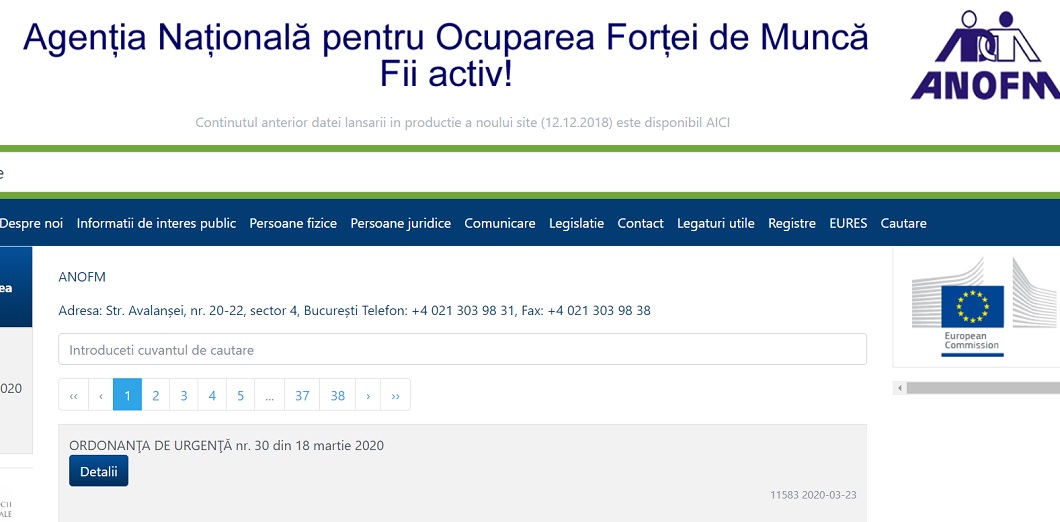Go to pagination page 5
The image size is (1060, 522).
[241, 395]
